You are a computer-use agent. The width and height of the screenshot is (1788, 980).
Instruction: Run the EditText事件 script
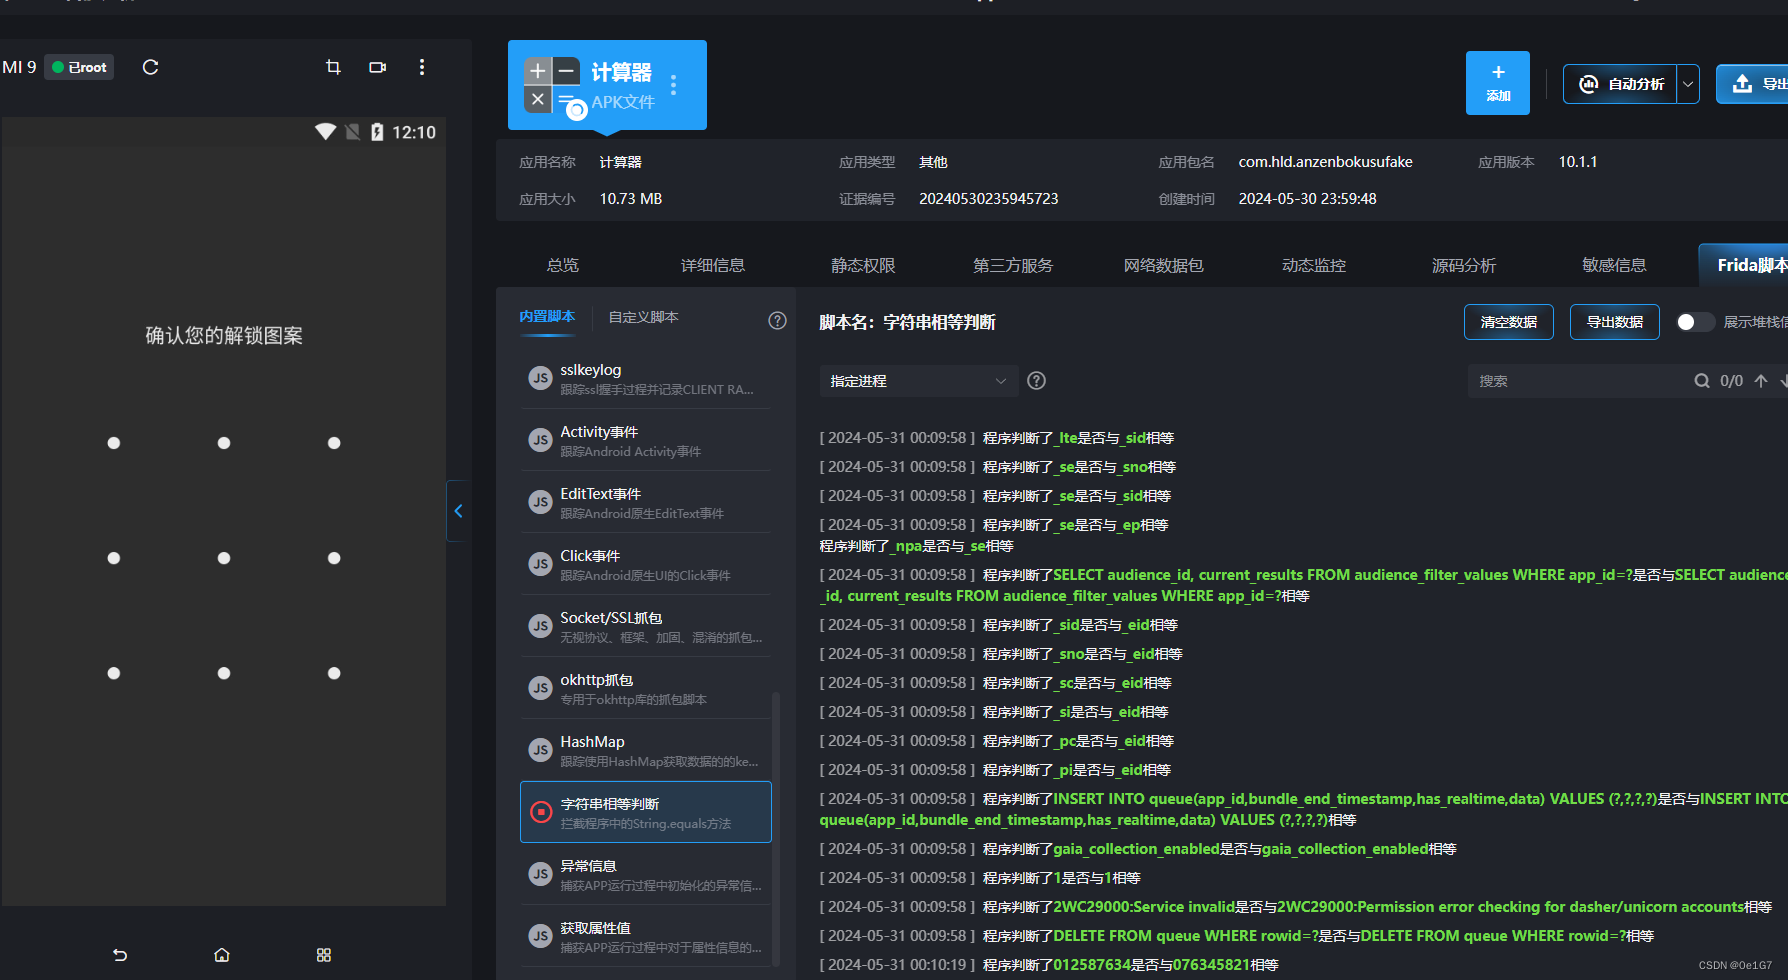click(x=541, y=502)
